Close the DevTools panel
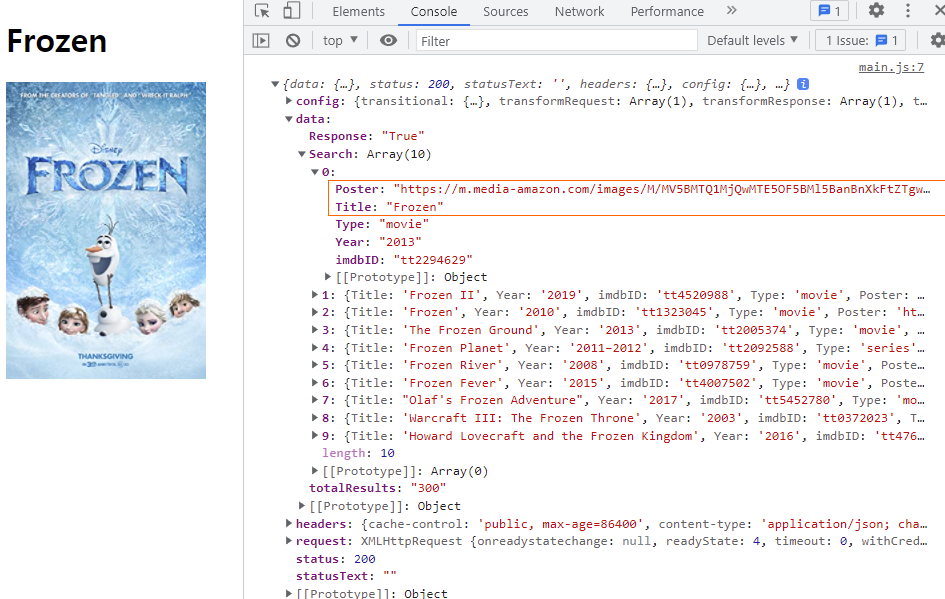Viewport: 945px width, 599px height. coord(938,10)
